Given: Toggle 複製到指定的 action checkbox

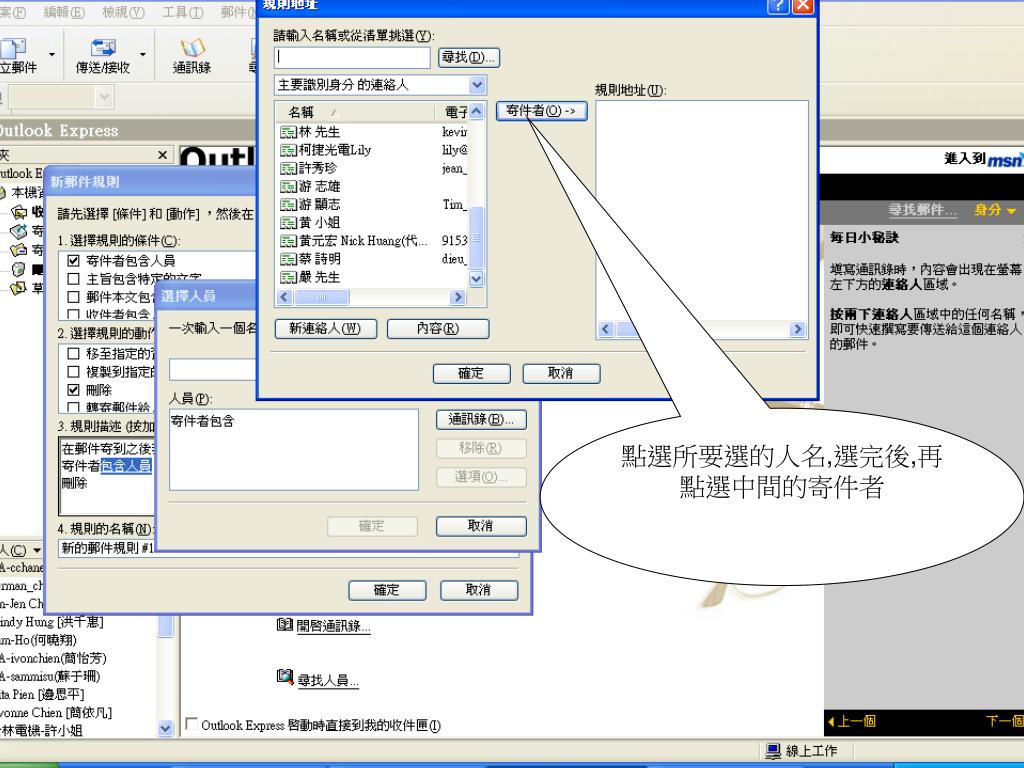Looking at the screenshot, I should (74, 372).
